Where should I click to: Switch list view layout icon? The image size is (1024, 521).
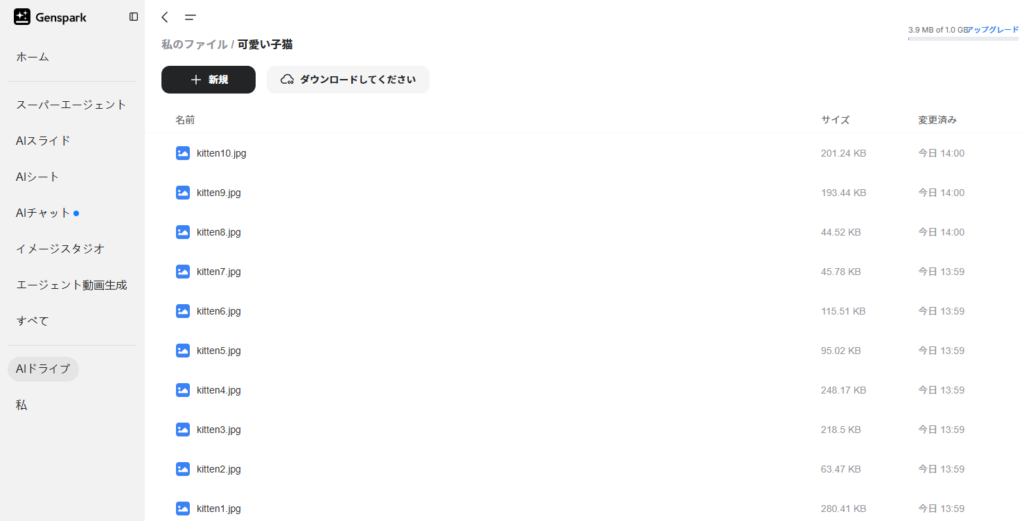(x=190, y=18)
